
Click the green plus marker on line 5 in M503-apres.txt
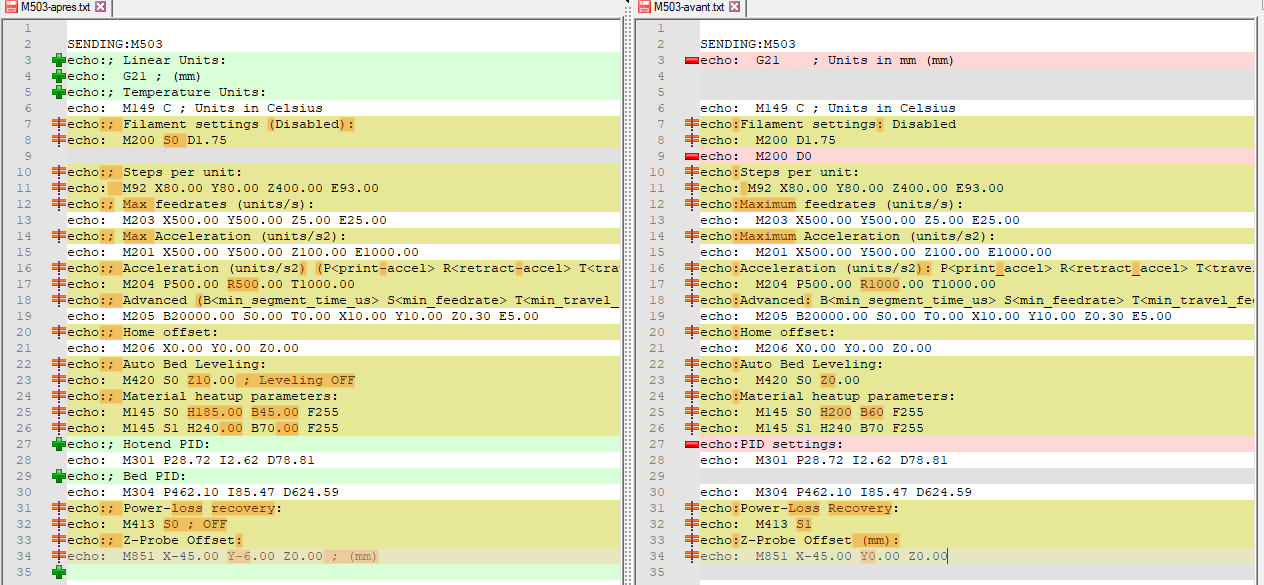(x=58, y=92)
